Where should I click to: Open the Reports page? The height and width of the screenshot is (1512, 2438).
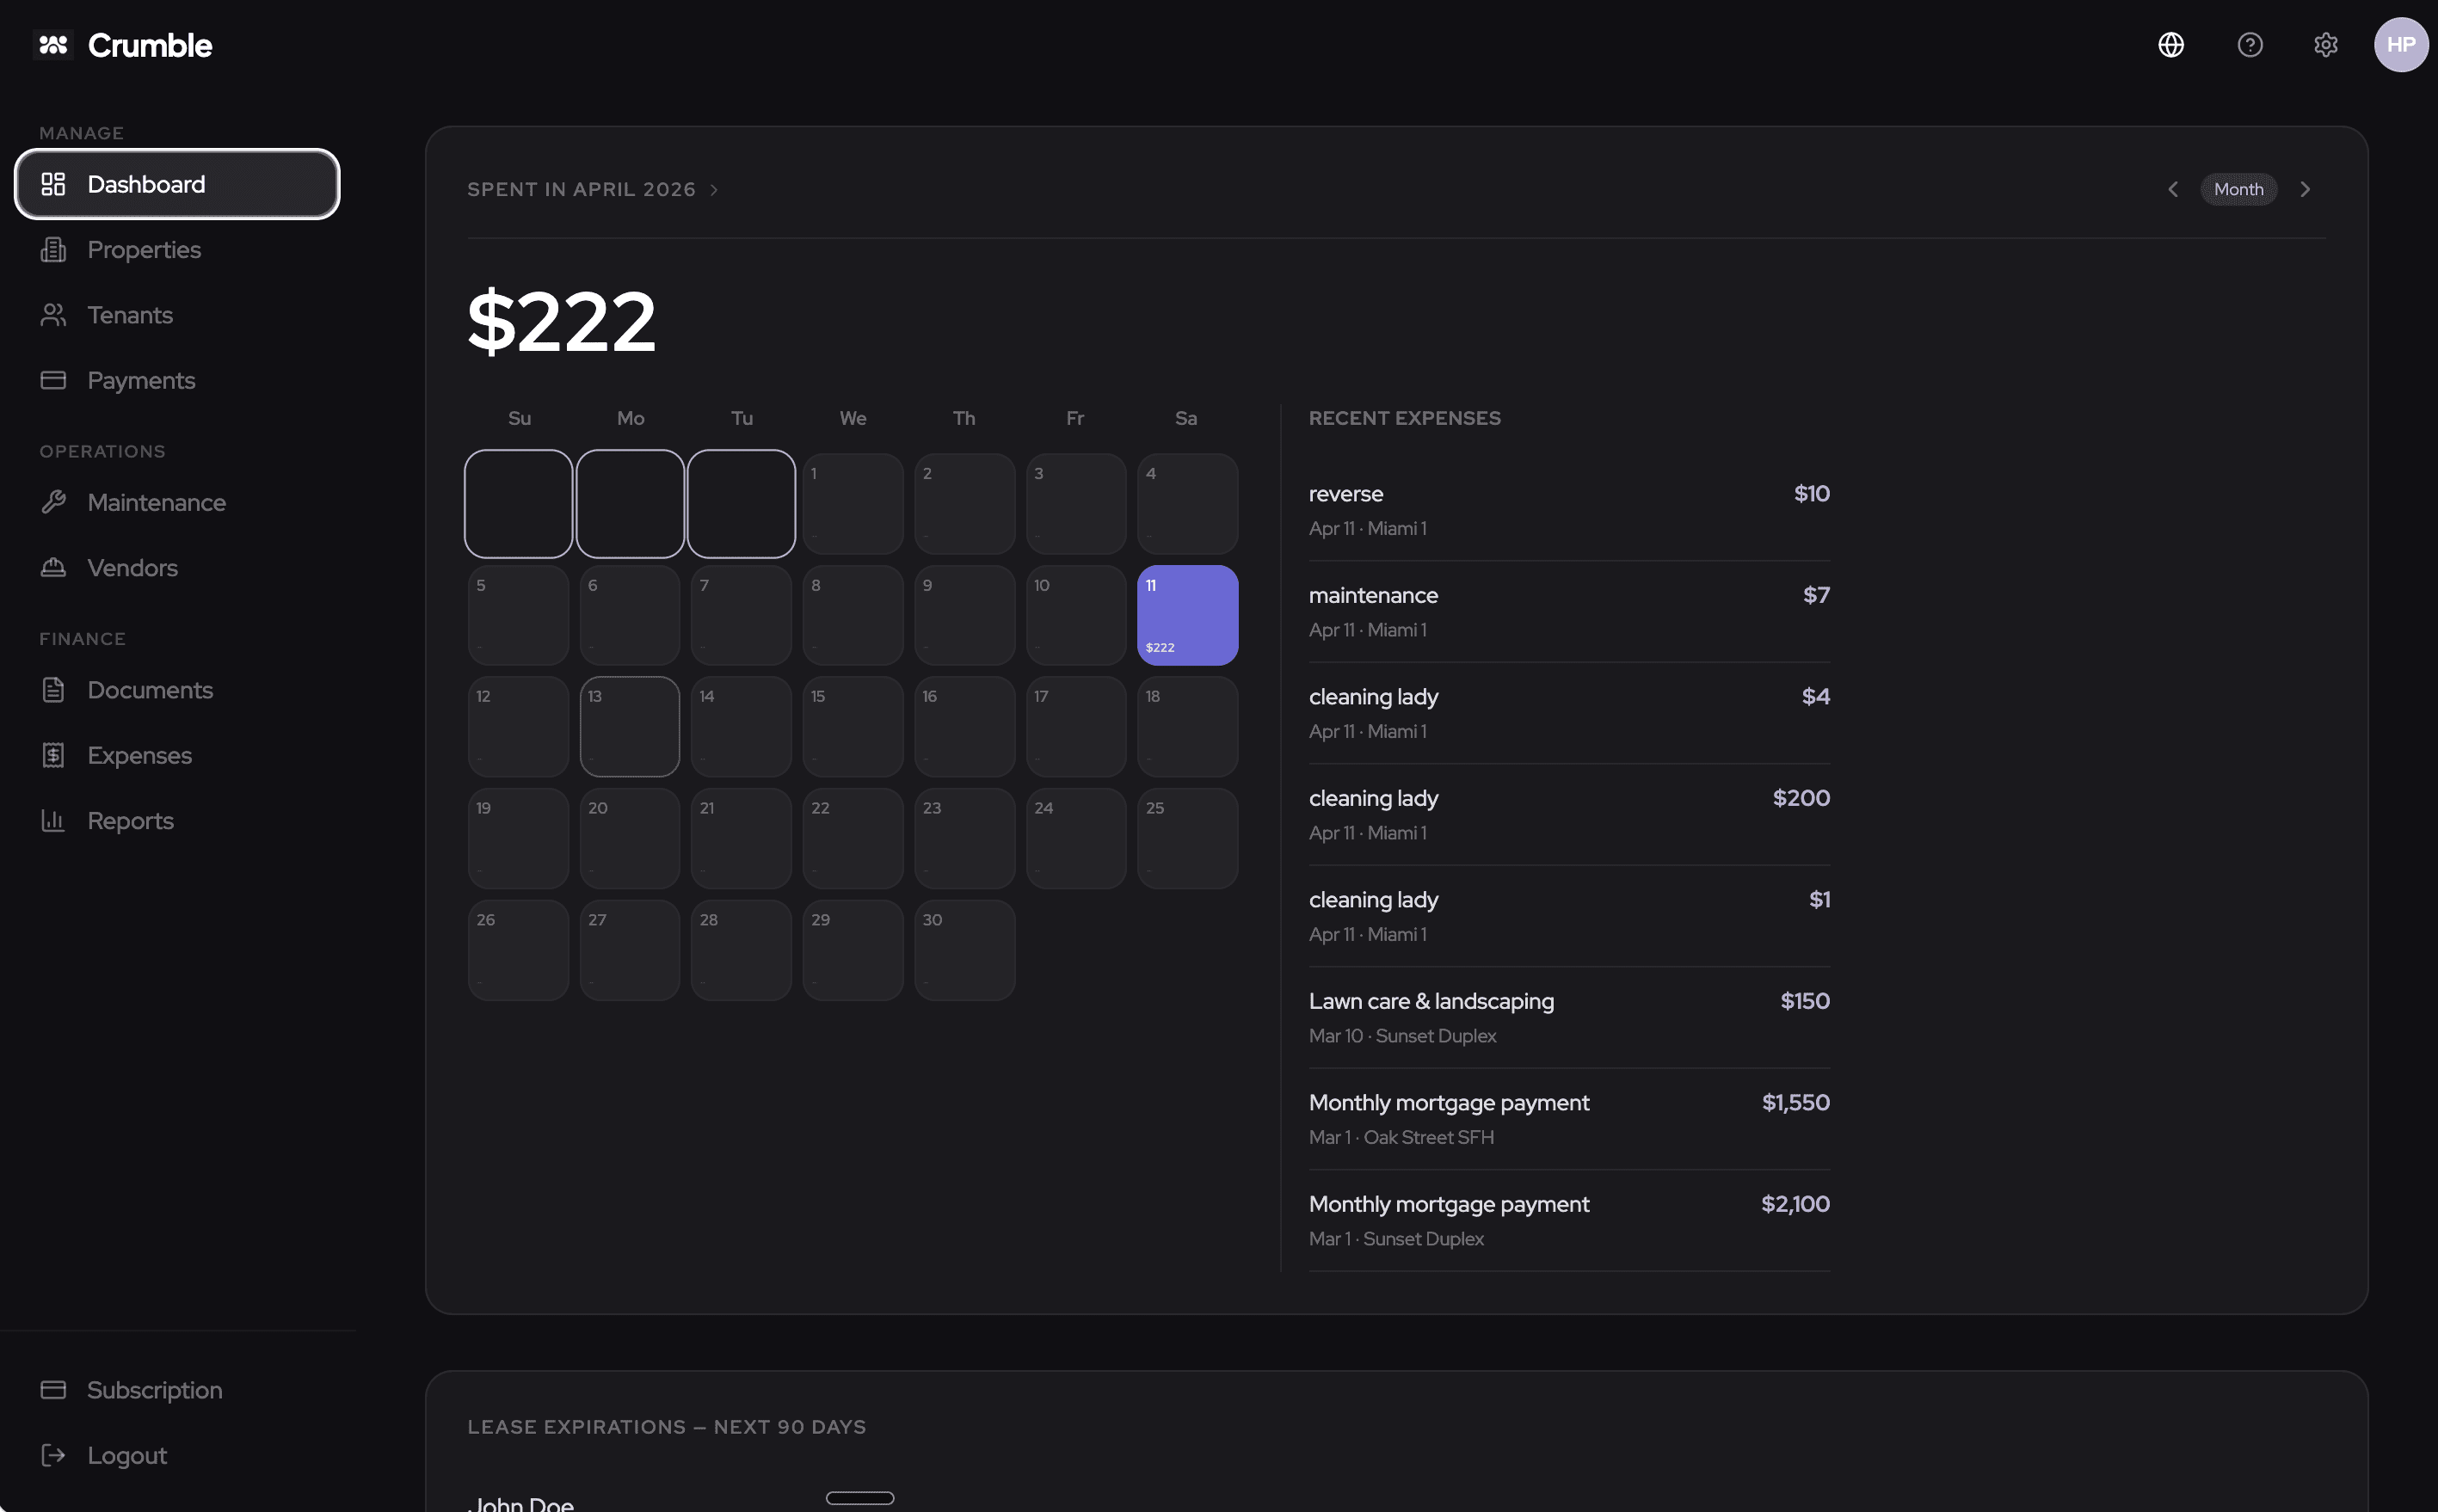click(x=130, y=820)
